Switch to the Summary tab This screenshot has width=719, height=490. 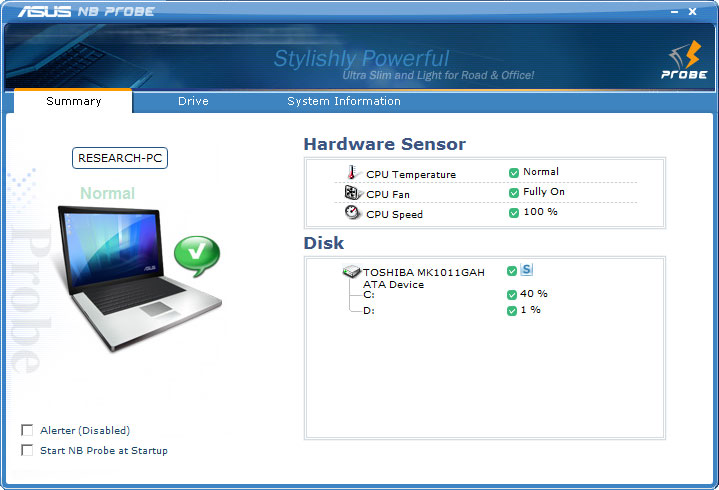[x=73, y=101]
